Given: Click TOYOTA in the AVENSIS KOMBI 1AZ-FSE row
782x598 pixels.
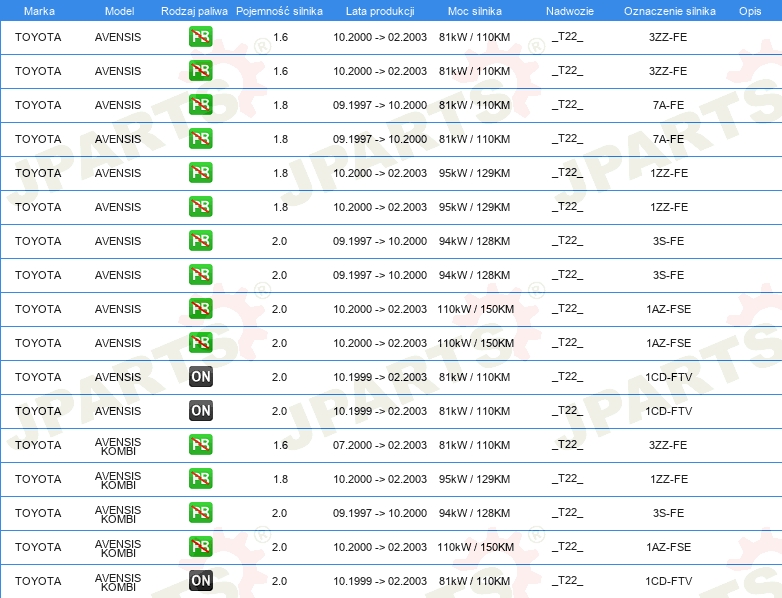Looking at the screenshot, I should point(38,547).
